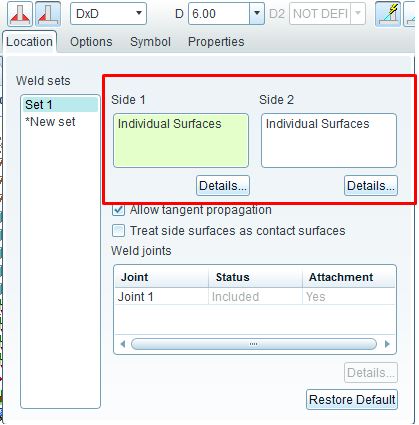Click the Joint column header
The image size is (419, 425).
click(x=162, y=277)
